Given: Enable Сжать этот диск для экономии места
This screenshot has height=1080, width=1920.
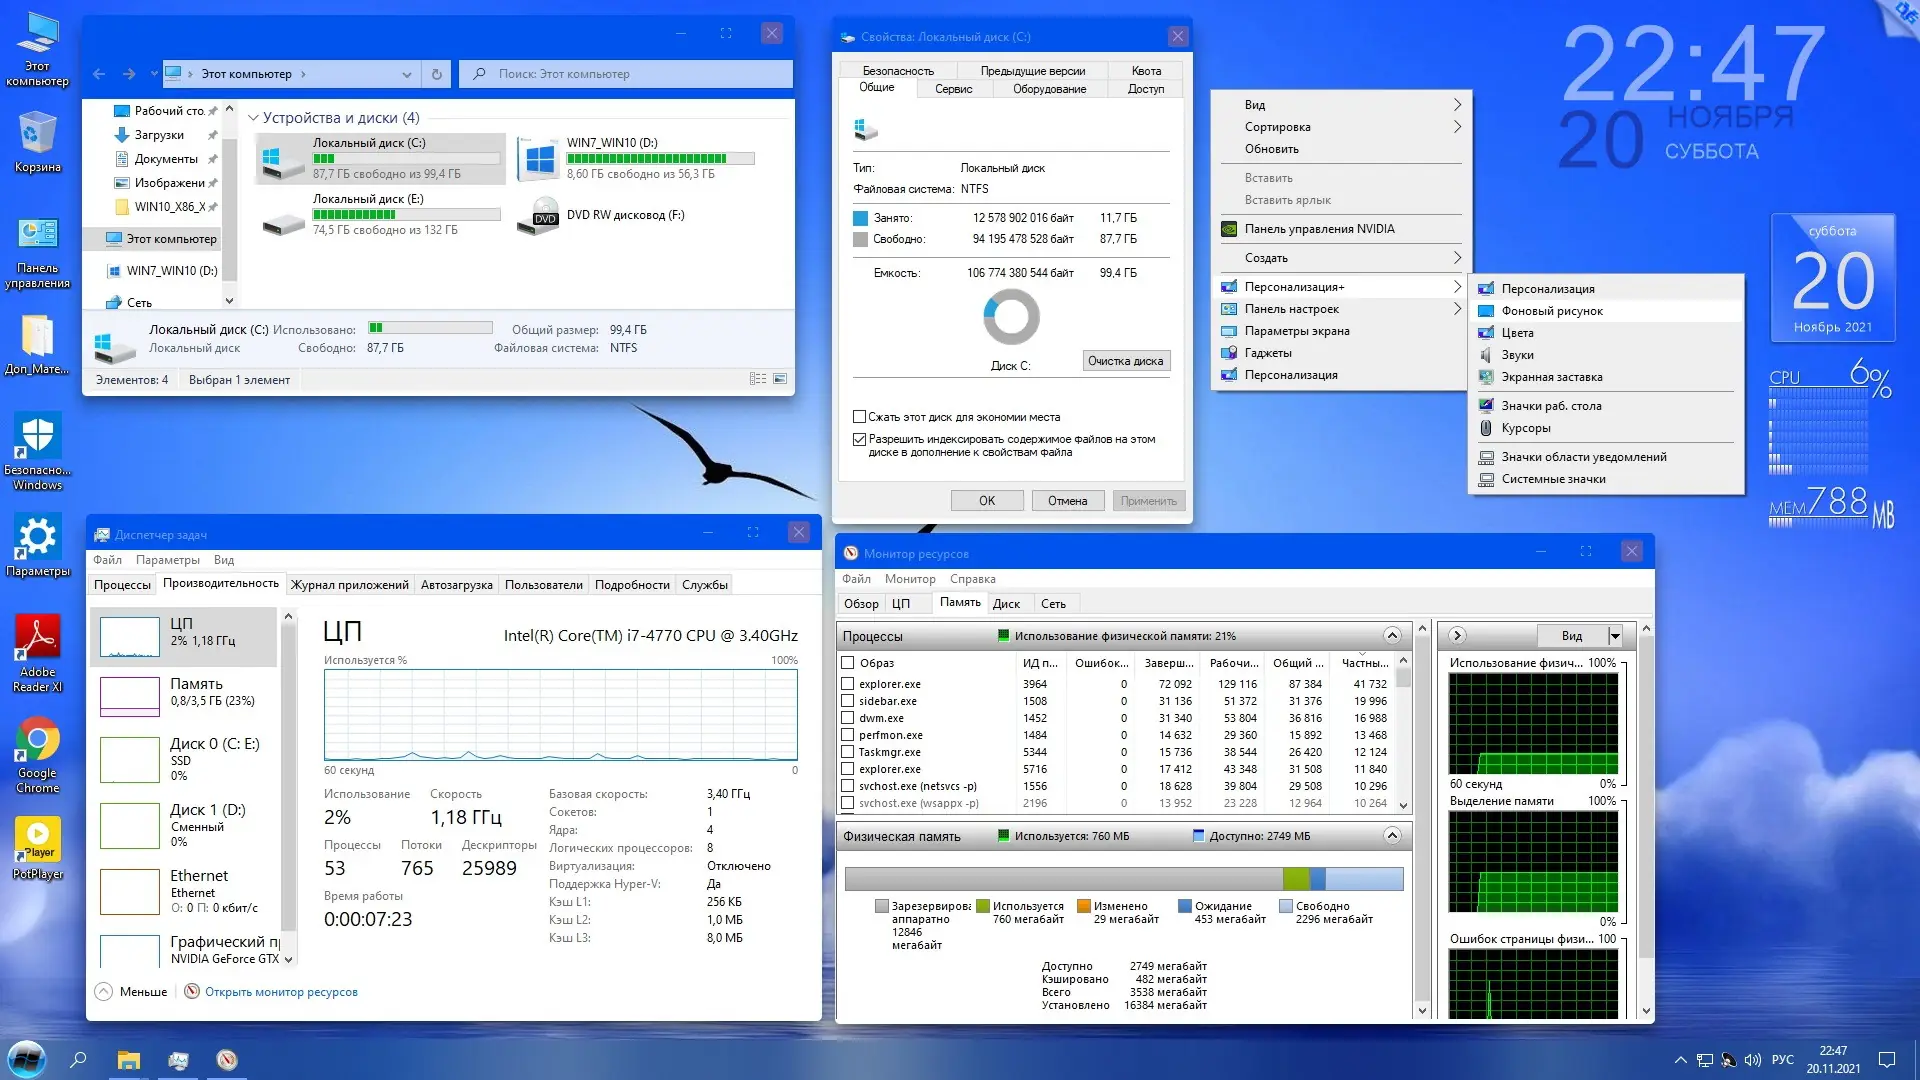Looking at the screenshot, I should 858,417.
